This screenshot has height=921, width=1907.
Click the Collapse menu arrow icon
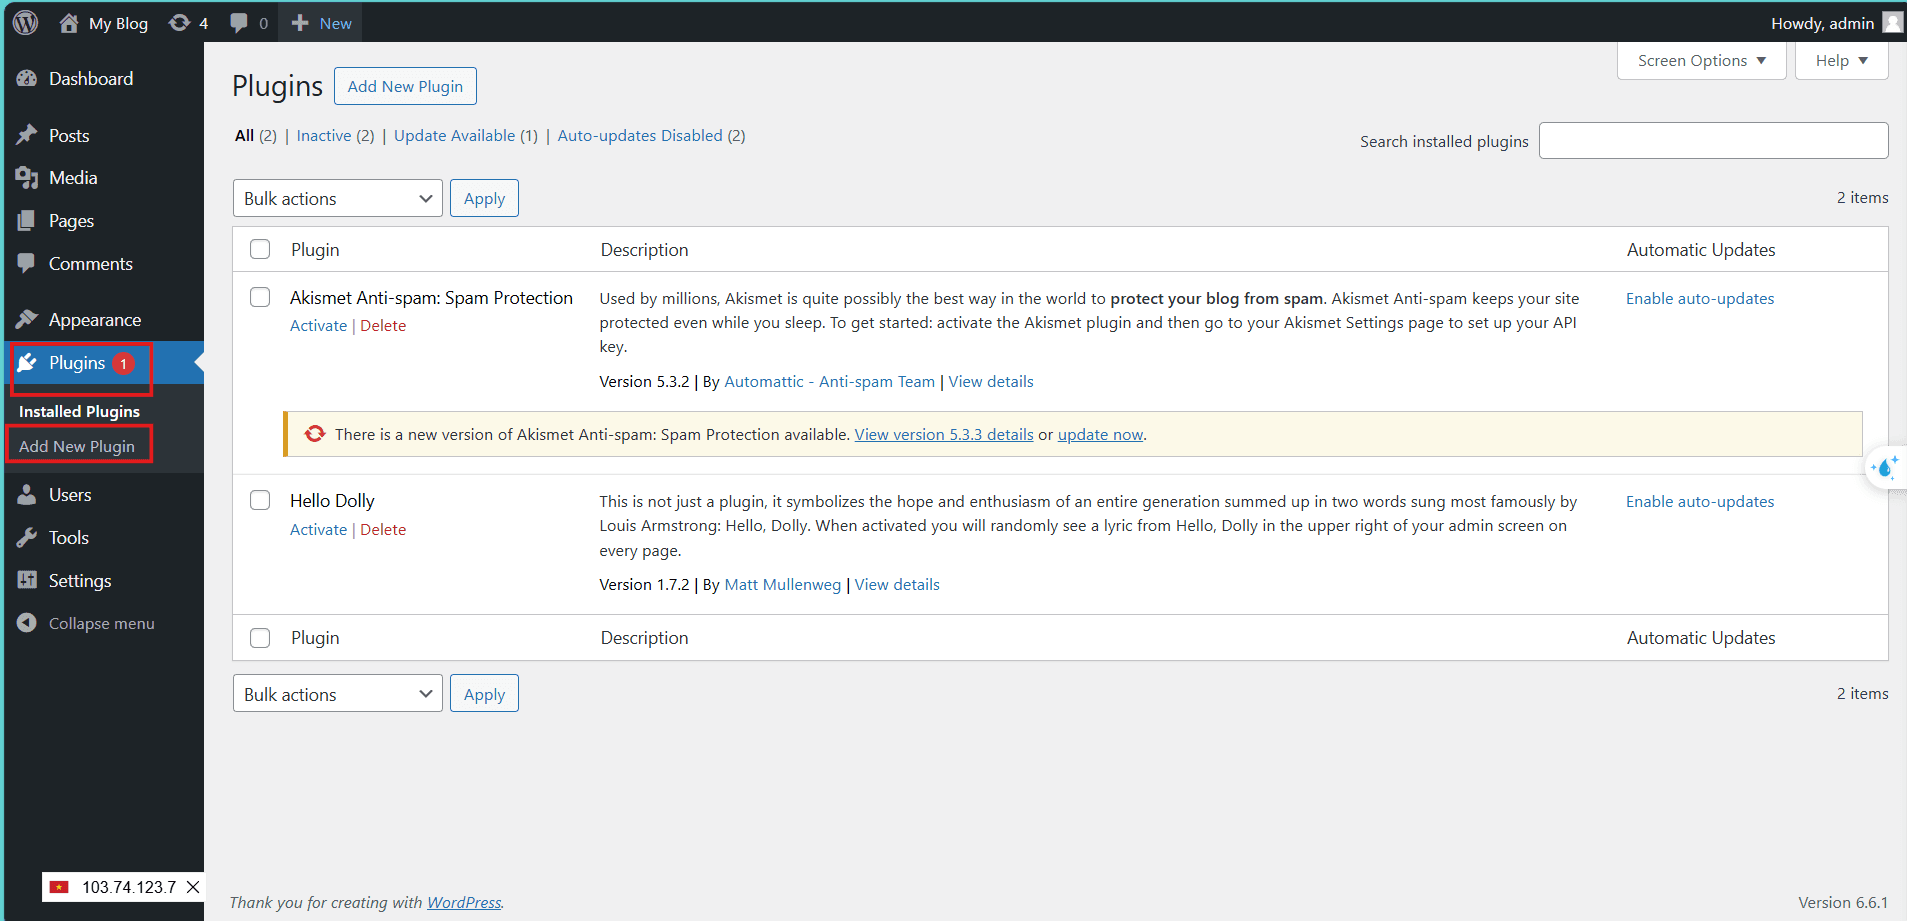point(27,623)
